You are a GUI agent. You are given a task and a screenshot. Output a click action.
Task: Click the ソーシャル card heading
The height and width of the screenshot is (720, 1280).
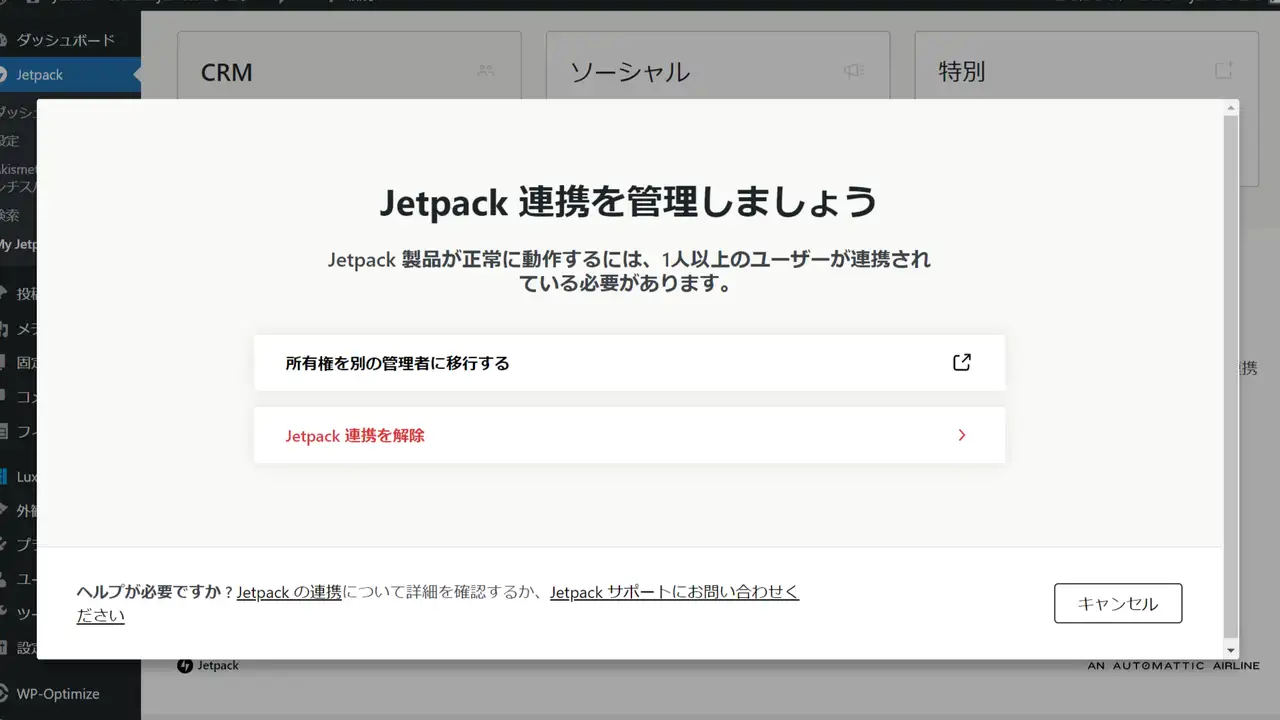(630, 72)
